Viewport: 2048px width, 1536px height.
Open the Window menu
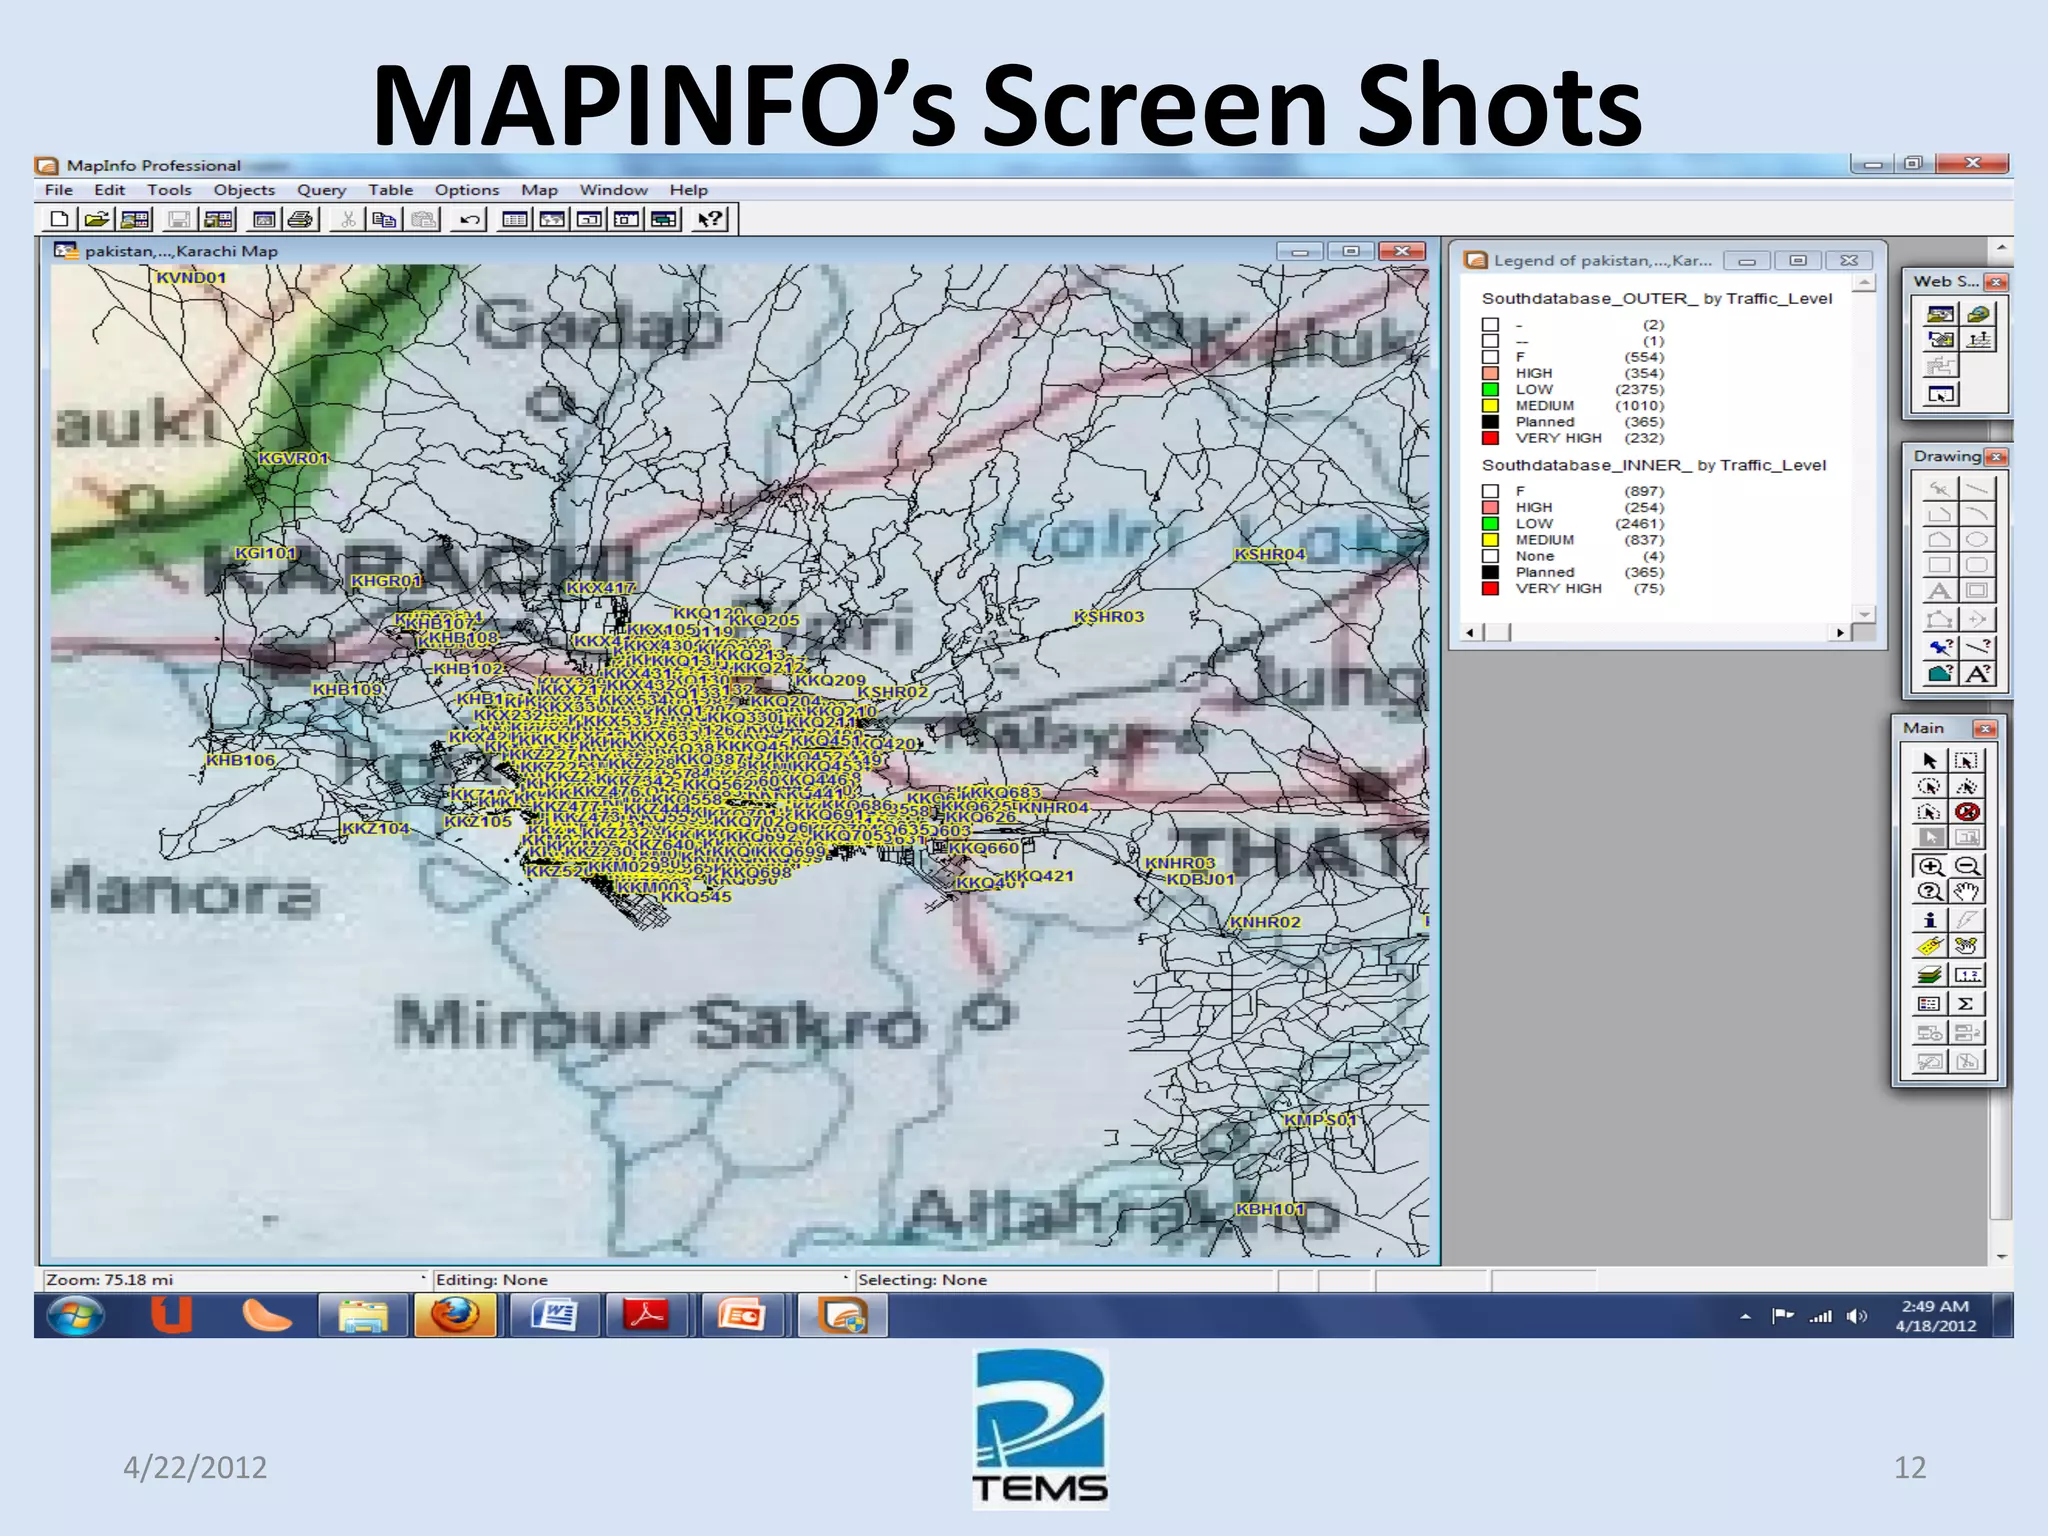613,190
